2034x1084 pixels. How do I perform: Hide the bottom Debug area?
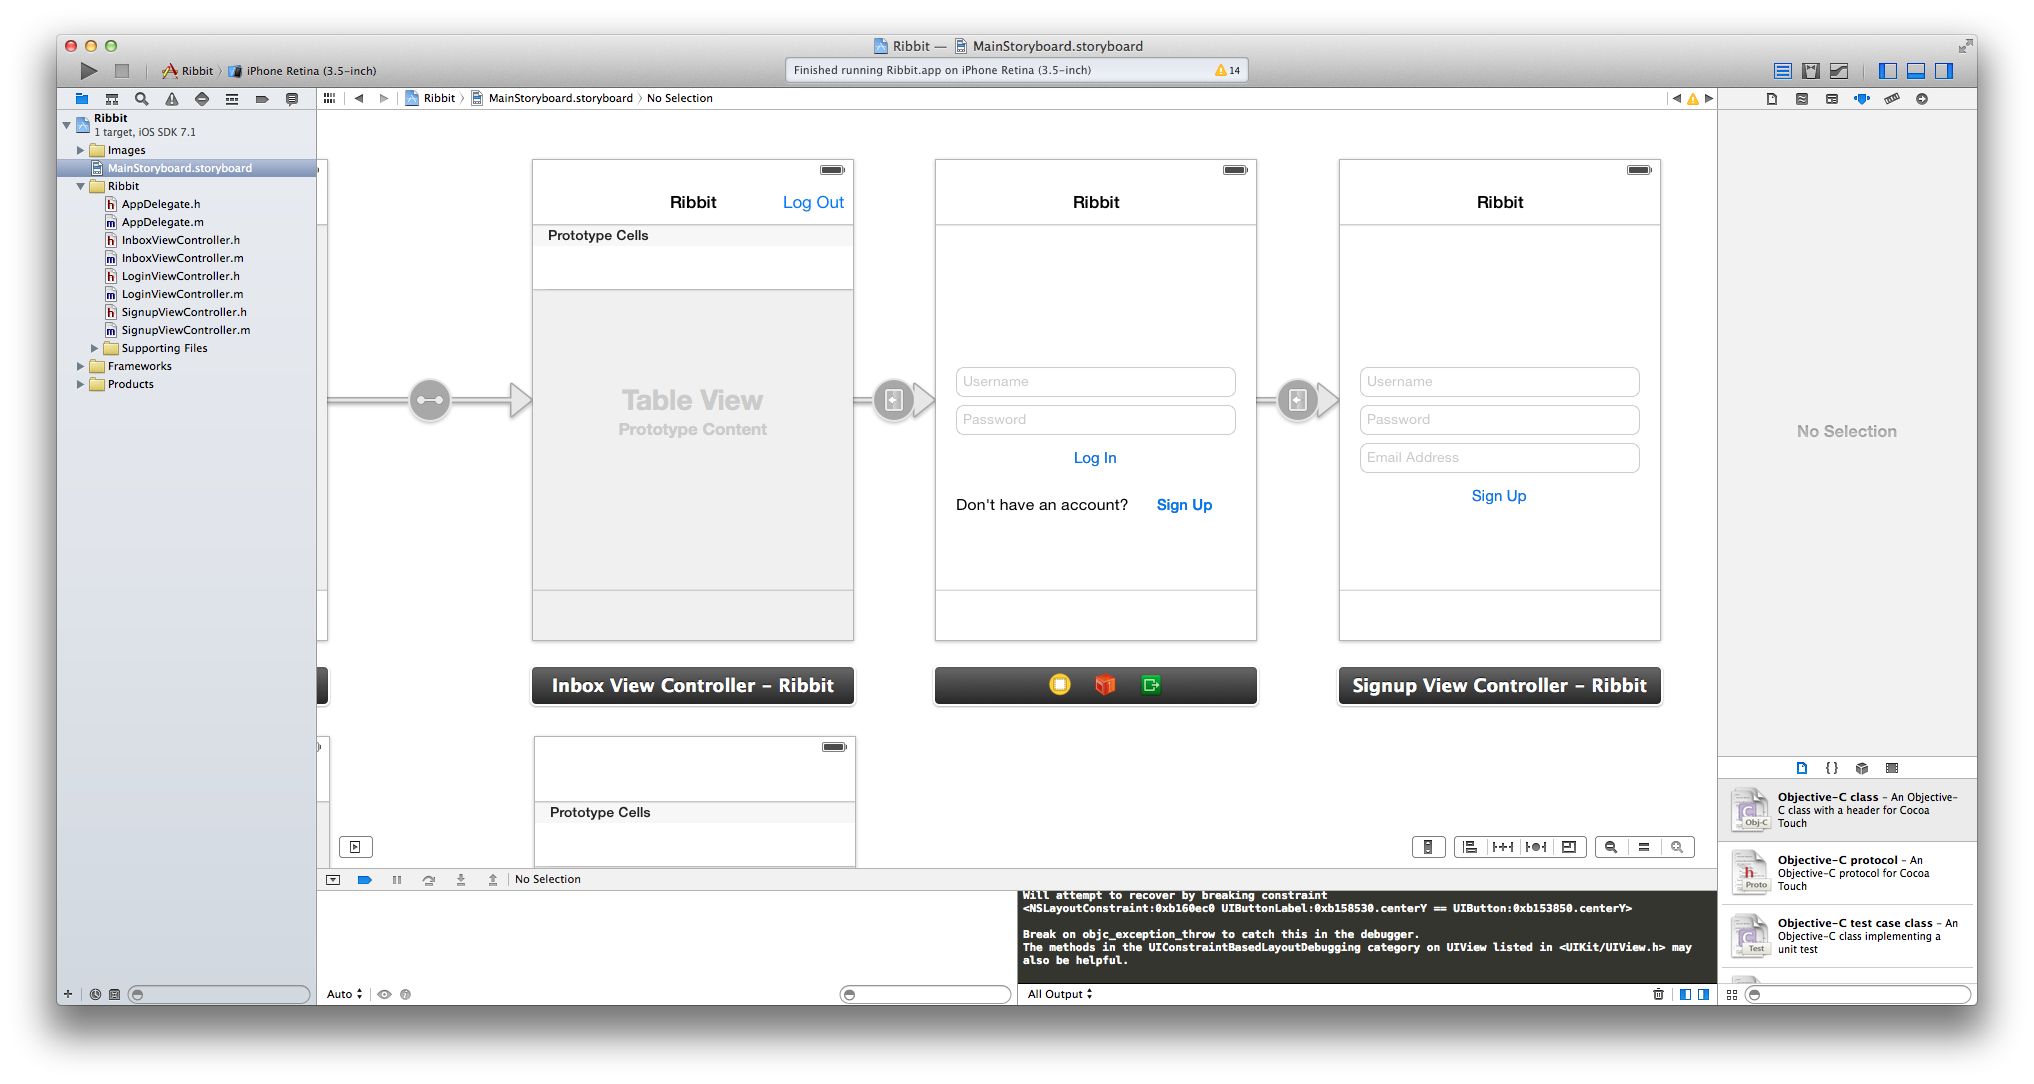tap(1916, 71)
